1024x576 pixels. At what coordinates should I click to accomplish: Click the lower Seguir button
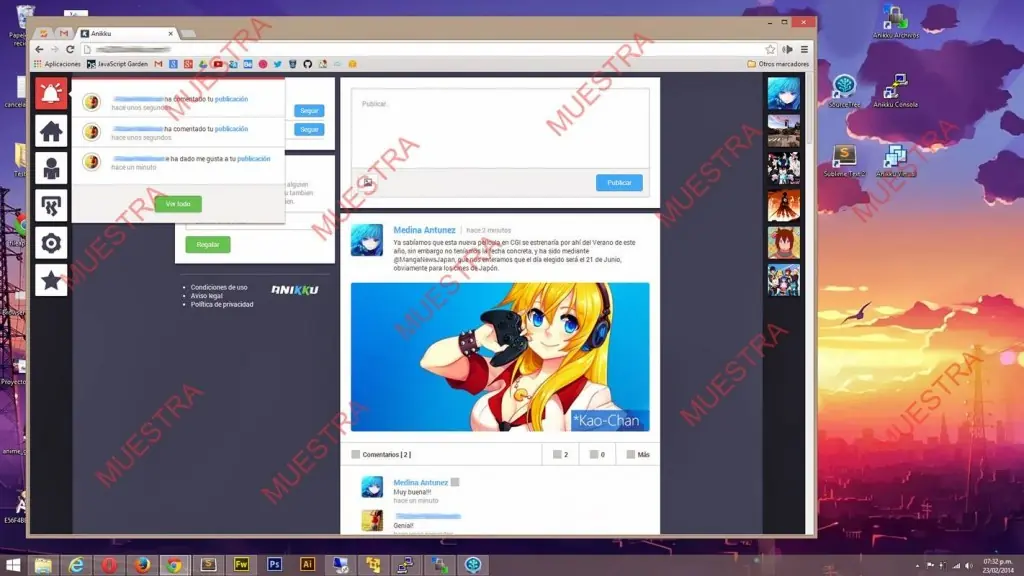point(309,129)
